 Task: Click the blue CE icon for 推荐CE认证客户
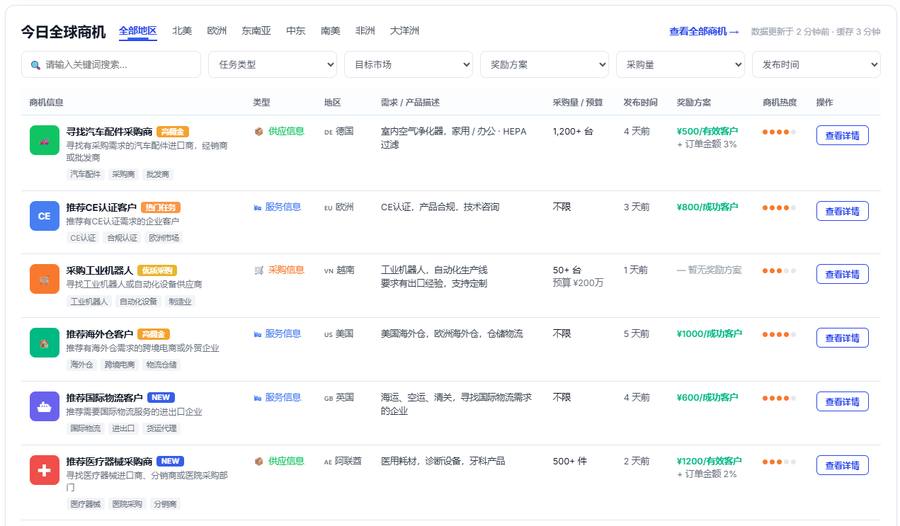tap(44, 216)
